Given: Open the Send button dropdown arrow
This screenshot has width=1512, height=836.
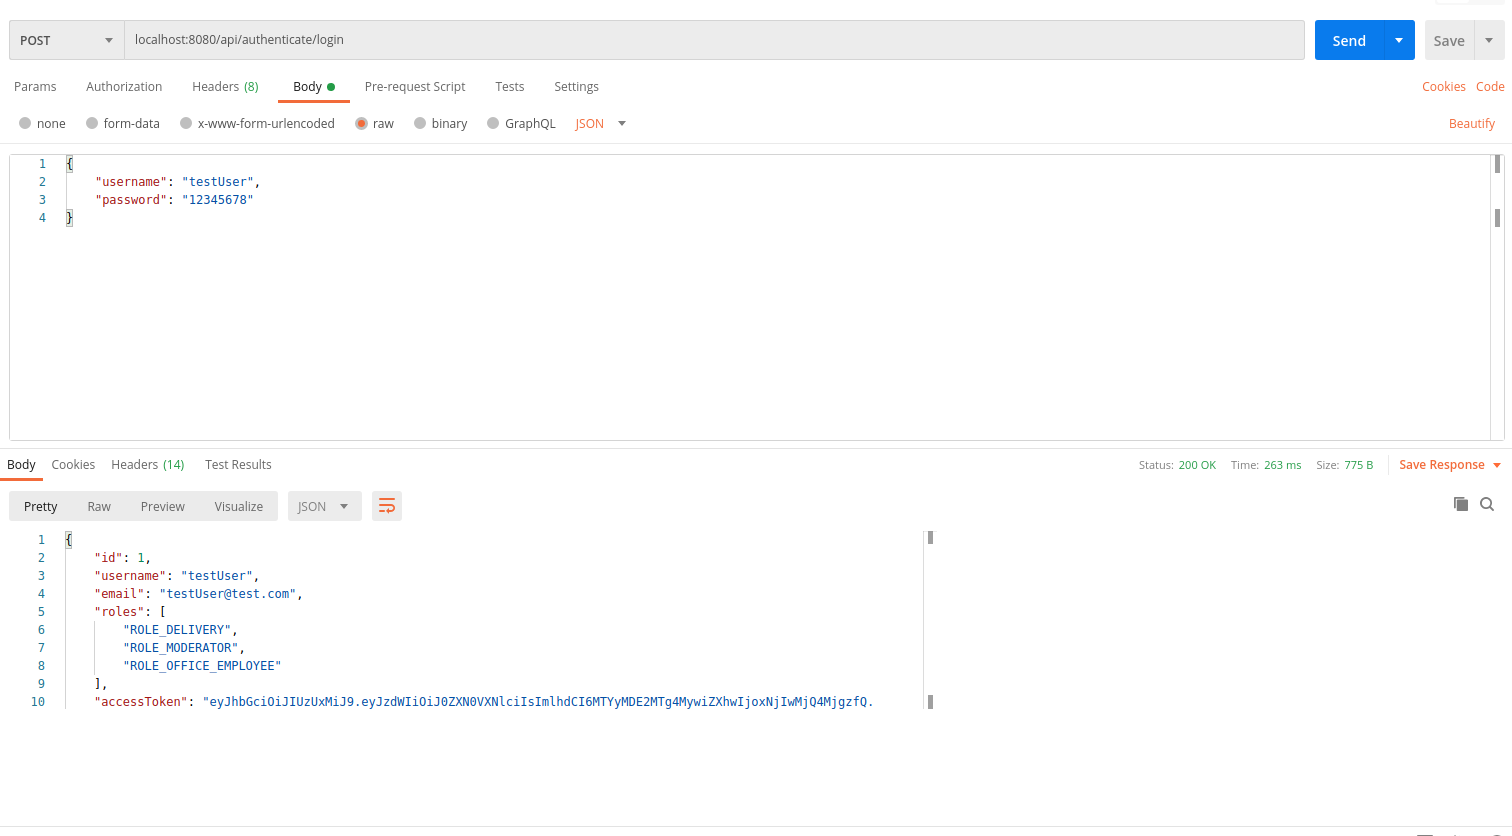Looking at the screenshot, I should (x=1399, y=40).
